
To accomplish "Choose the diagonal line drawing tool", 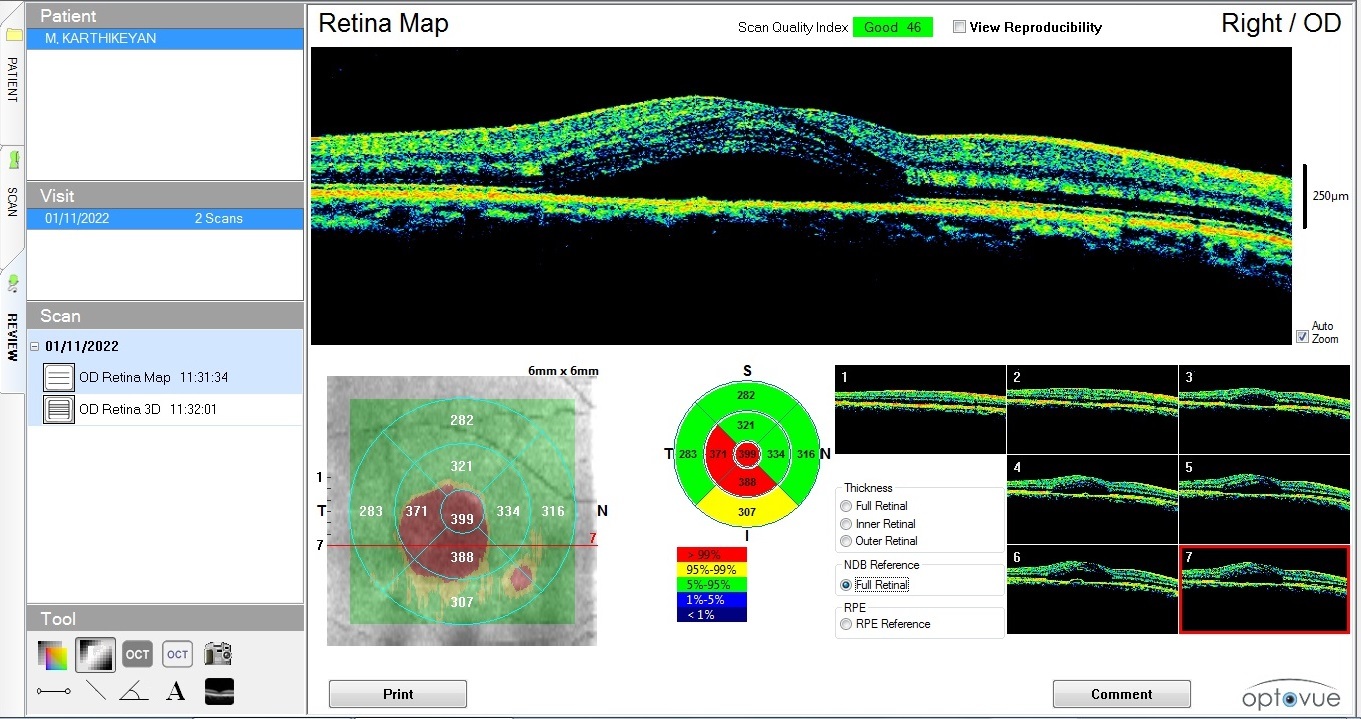I will tap(96, 691).
